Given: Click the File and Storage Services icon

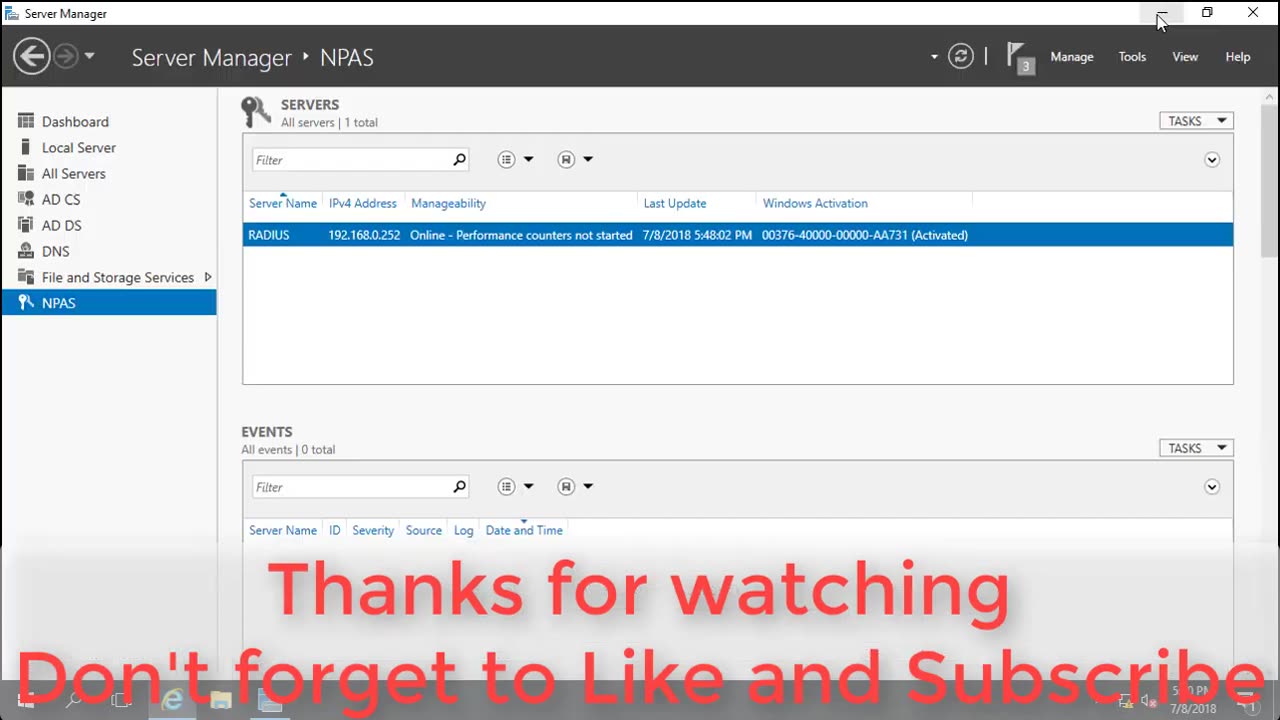Looking at the screenshot, I should click(26, 277).
